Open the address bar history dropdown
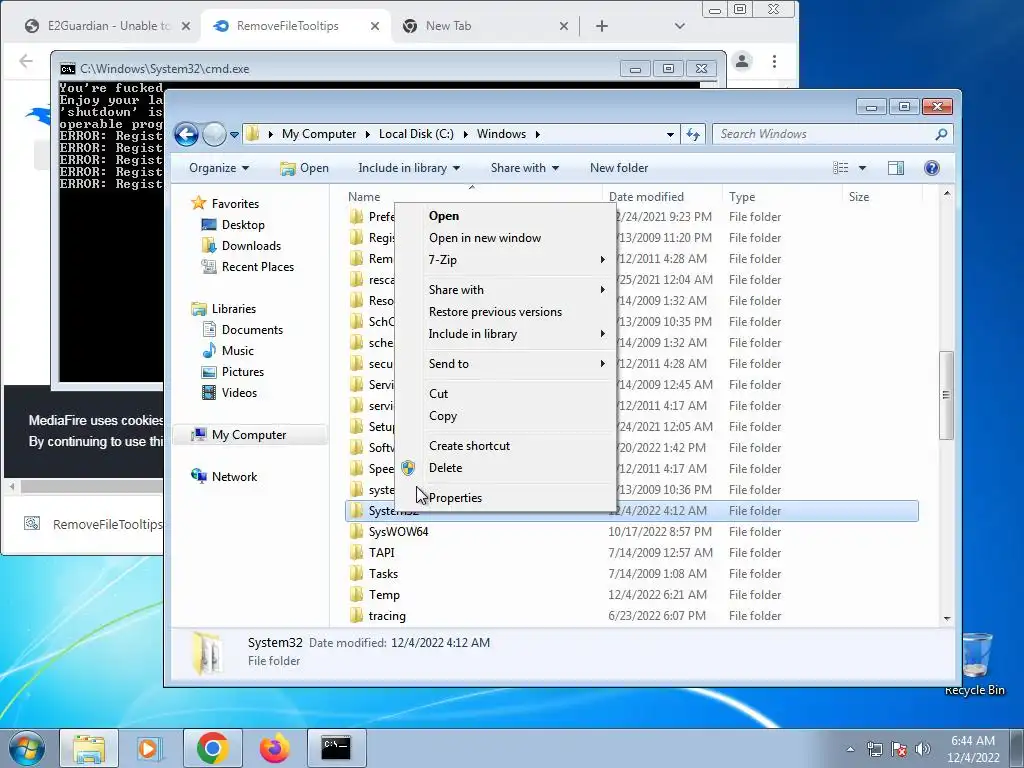 point(670,135)
